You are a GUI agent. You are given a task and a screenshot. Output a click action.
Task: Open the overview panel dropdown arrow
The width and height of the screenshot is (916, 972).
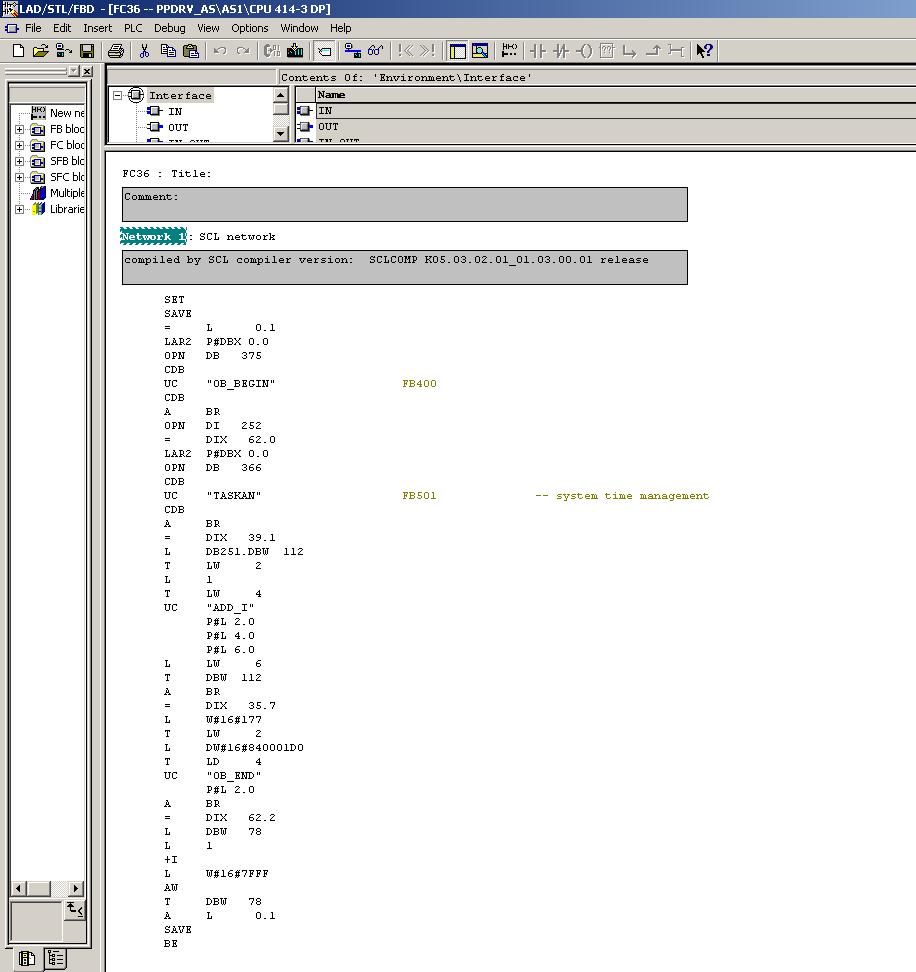[74, 71]
